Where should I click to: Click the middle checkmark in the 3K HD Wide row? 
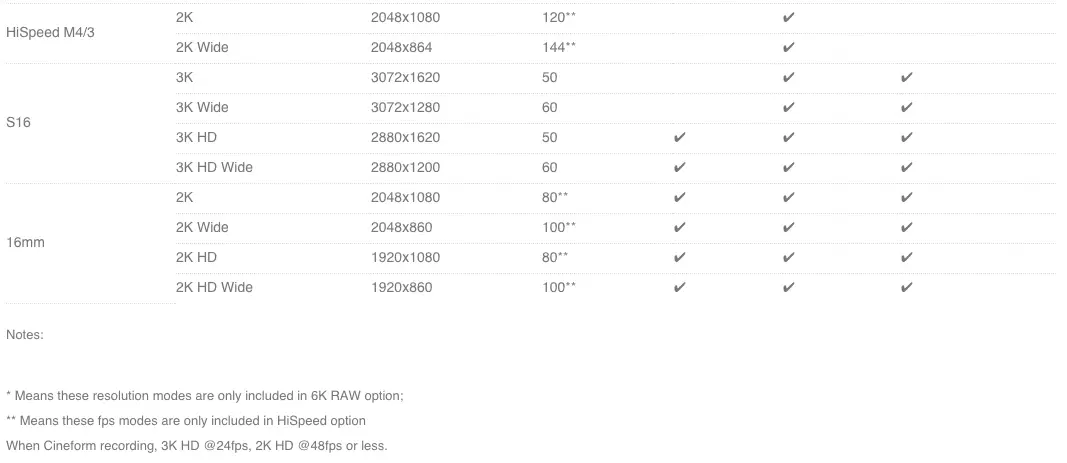(788, 167)
